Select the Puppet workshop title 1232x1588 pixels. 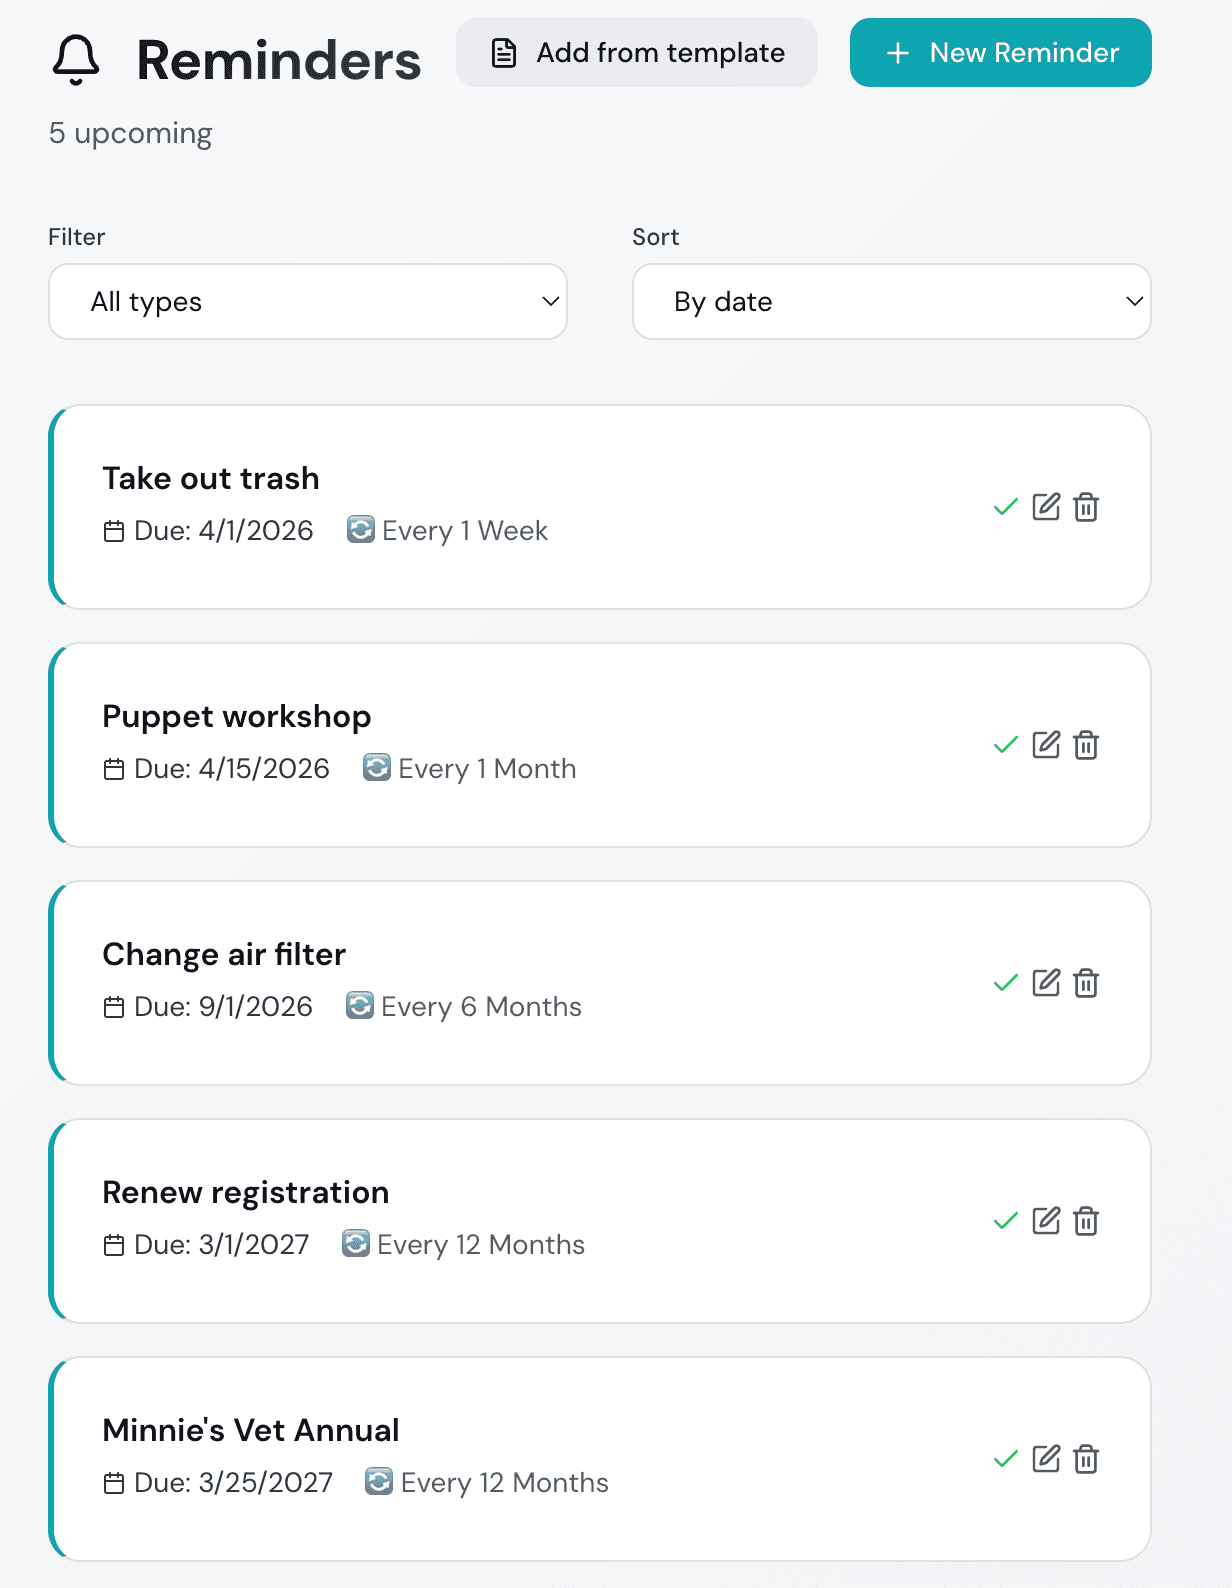(x=237, y=717)
